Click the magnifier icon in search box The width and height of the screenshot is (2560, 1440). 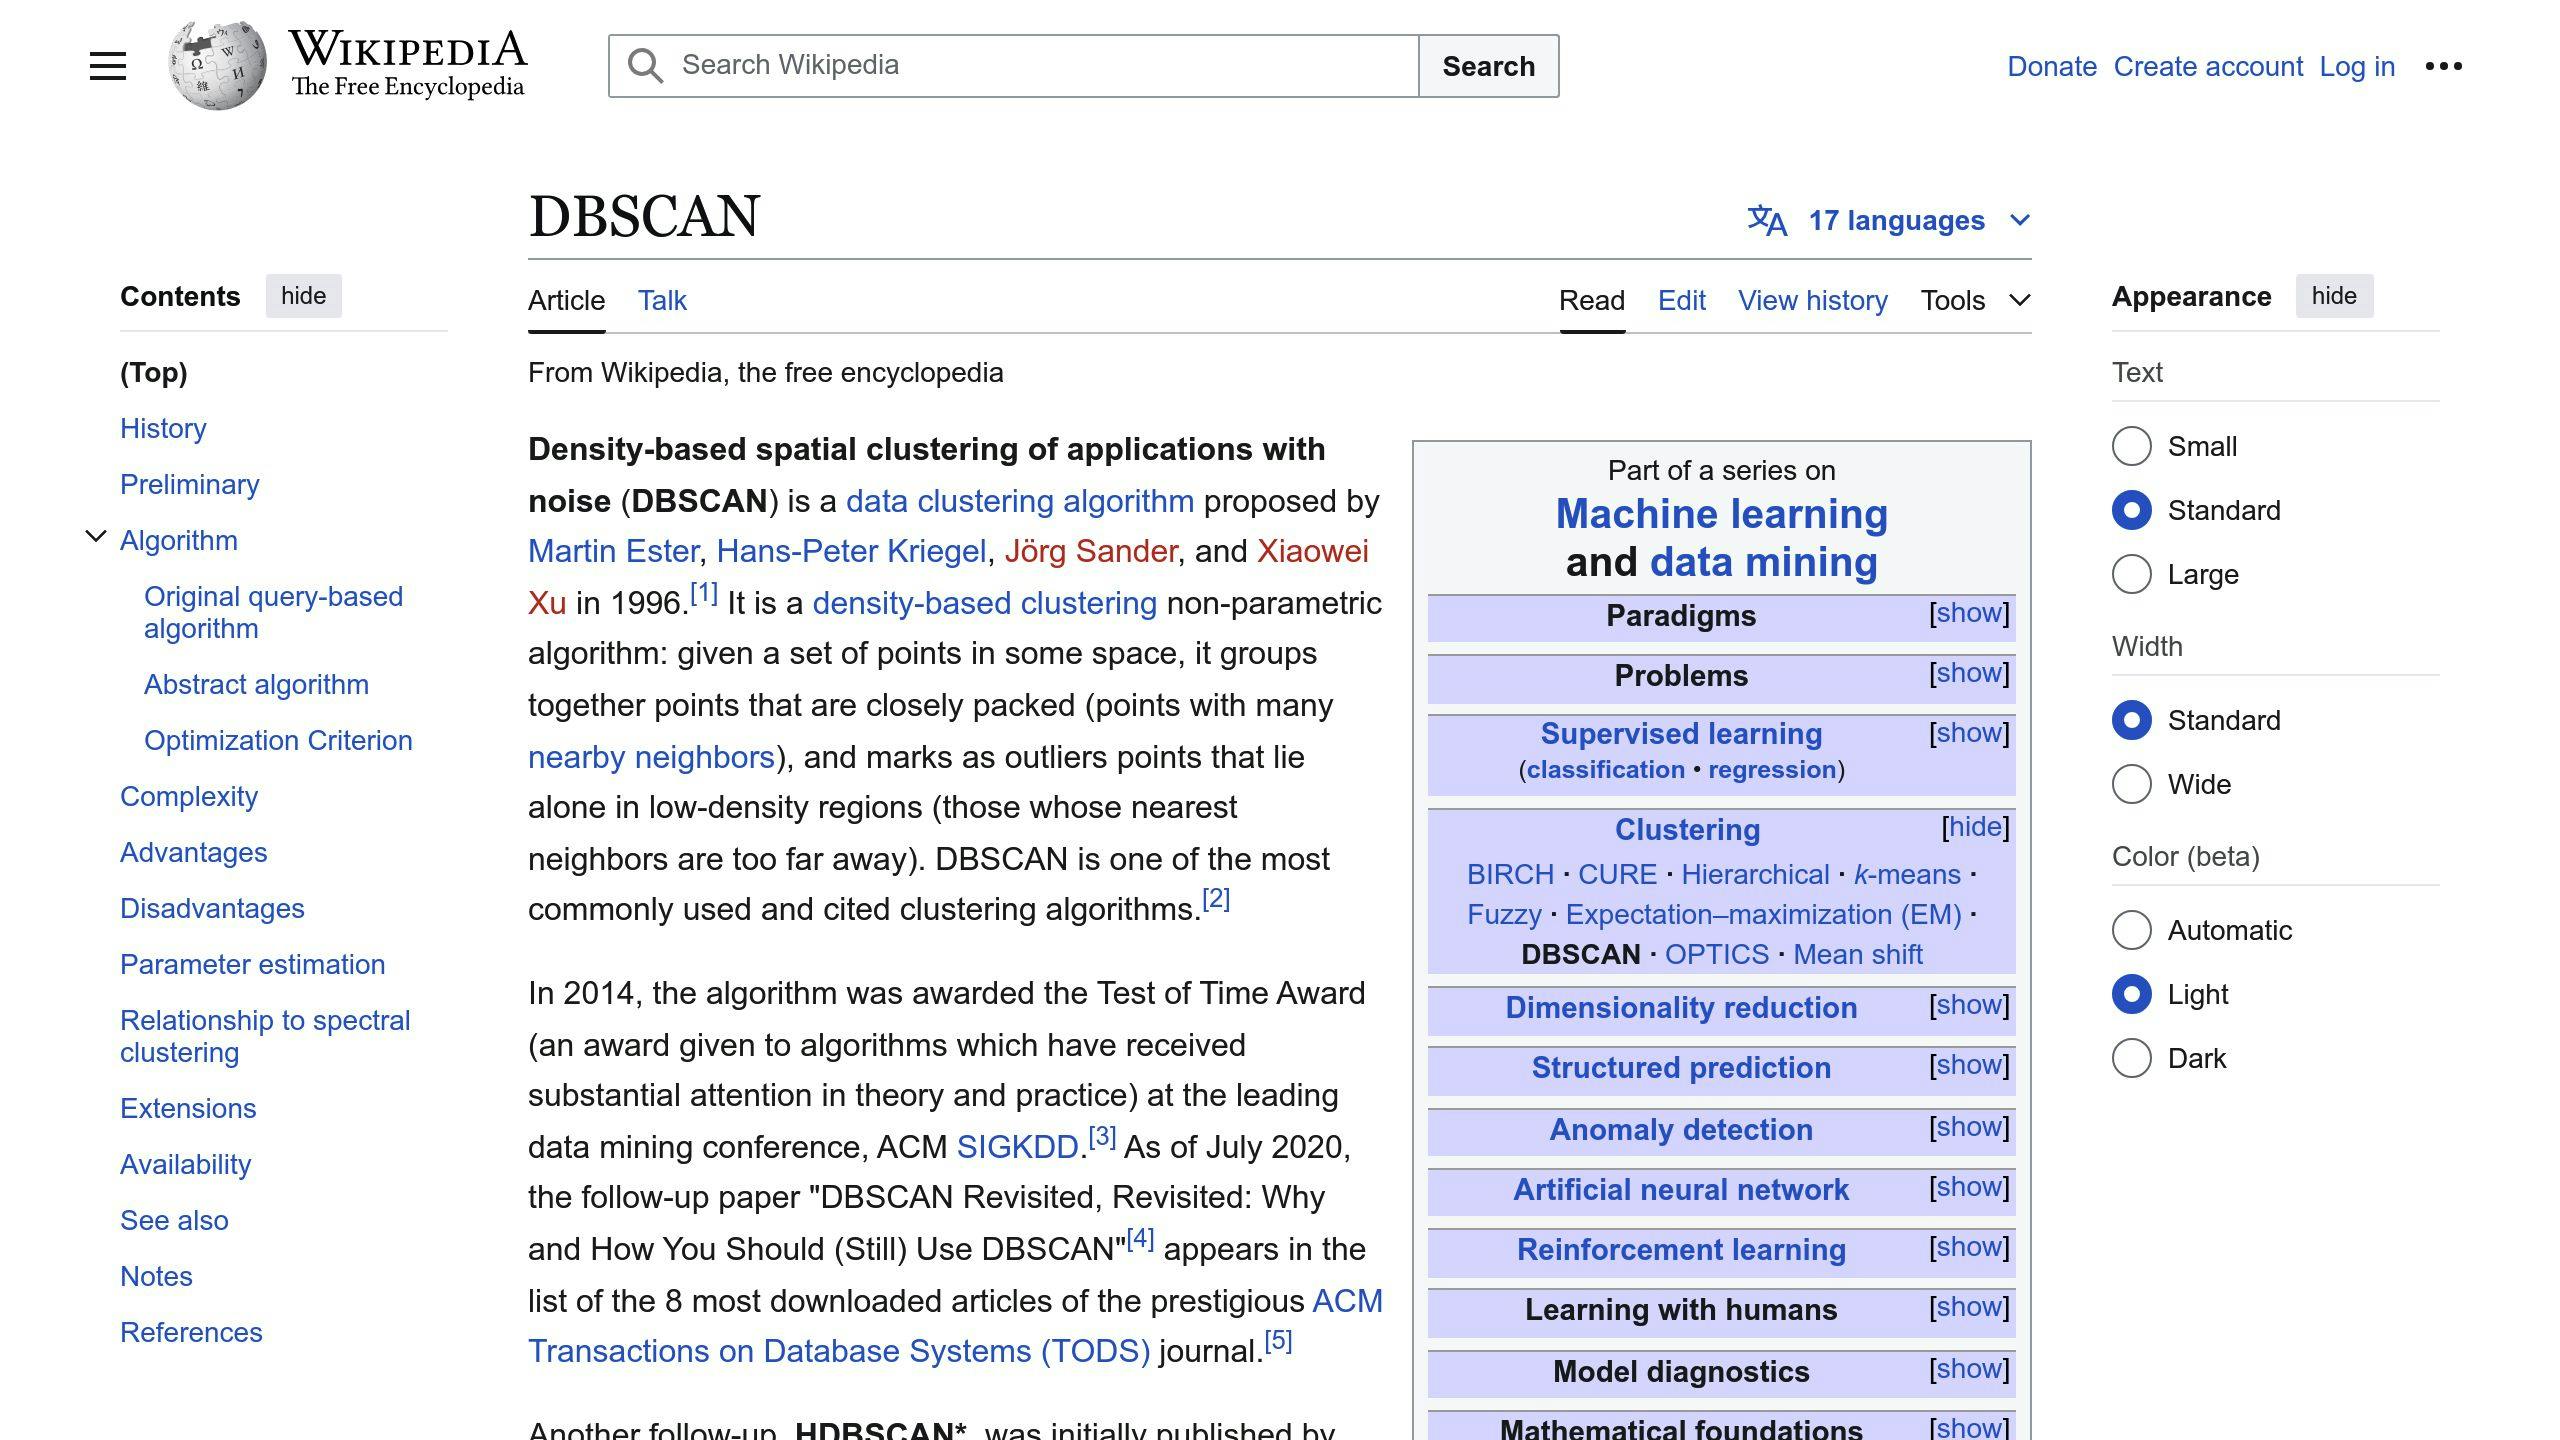[x=645, y=66]
